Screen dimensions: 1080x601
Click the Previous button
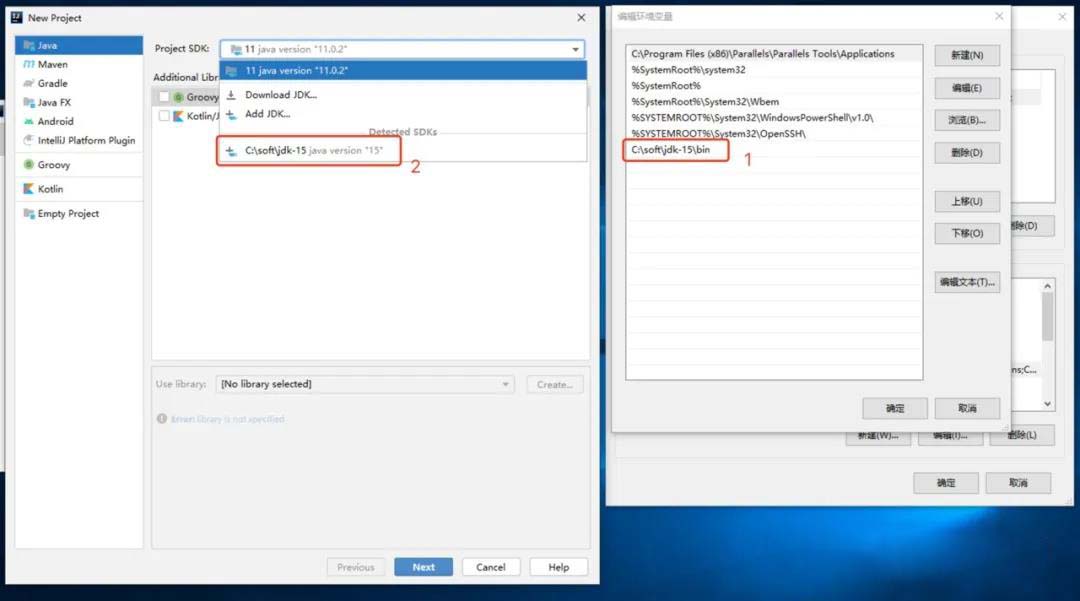coord(355,567)
